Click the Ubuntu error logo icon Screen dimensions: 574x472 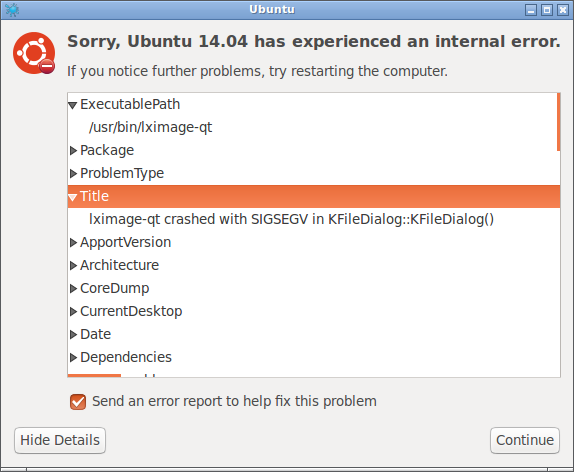tap(34, 53)
